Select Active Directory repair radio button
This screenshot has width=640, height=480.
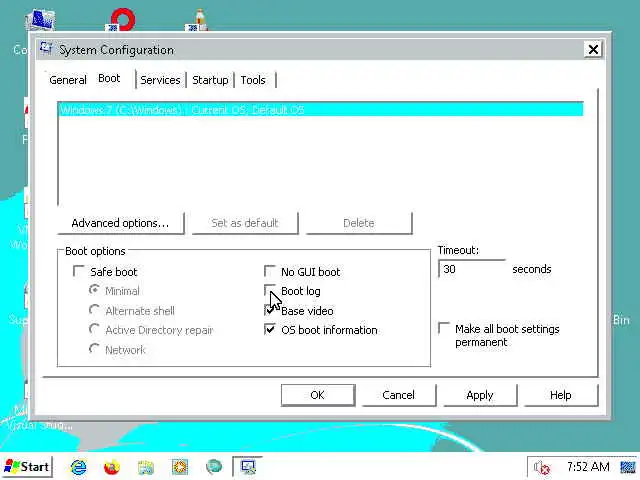(x=94, y=329)
